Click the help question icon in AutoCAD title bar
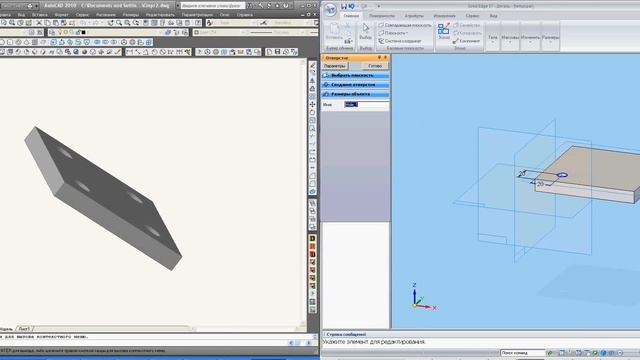The image size is (640, 360). point(286,6)
